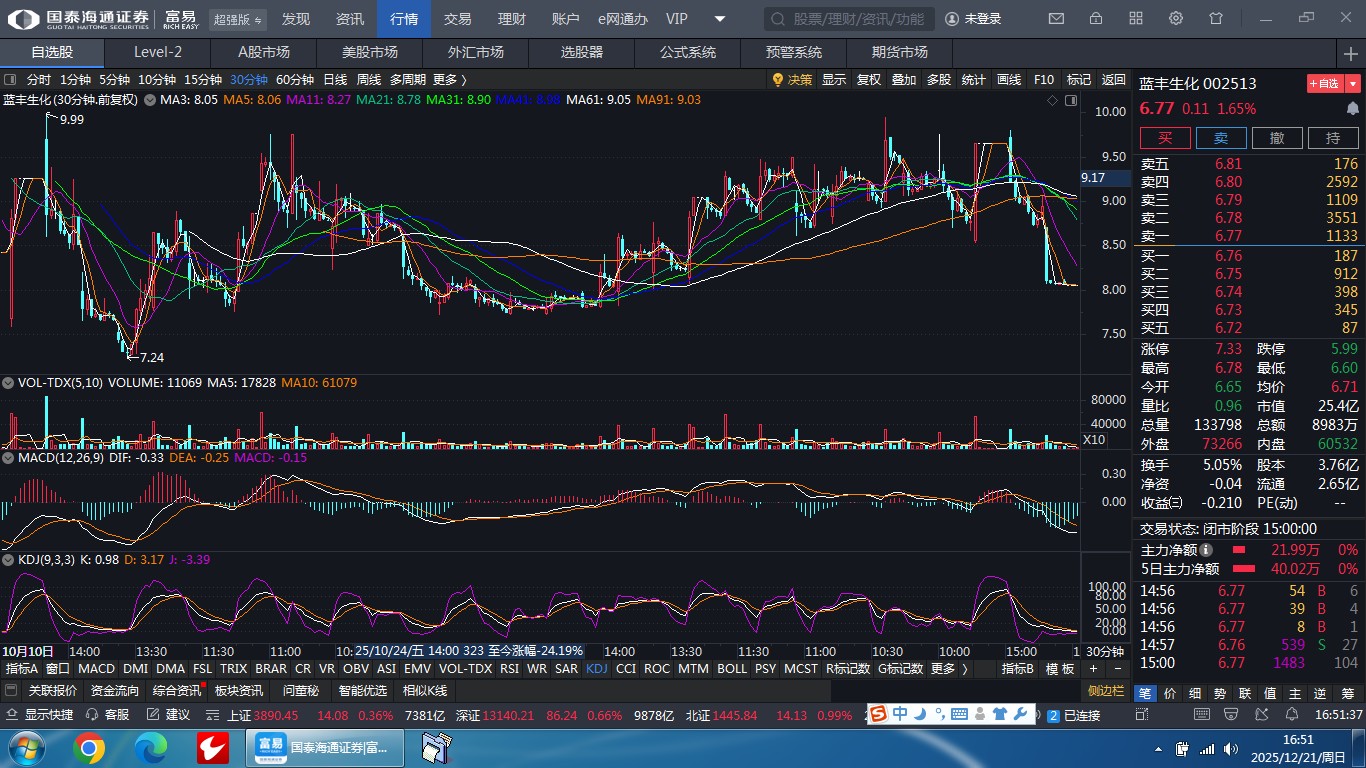Viewport: 1366px width, 768px height.
Task: Click the skin (shirt) icon in title bar
Action: pos(1216,19)
